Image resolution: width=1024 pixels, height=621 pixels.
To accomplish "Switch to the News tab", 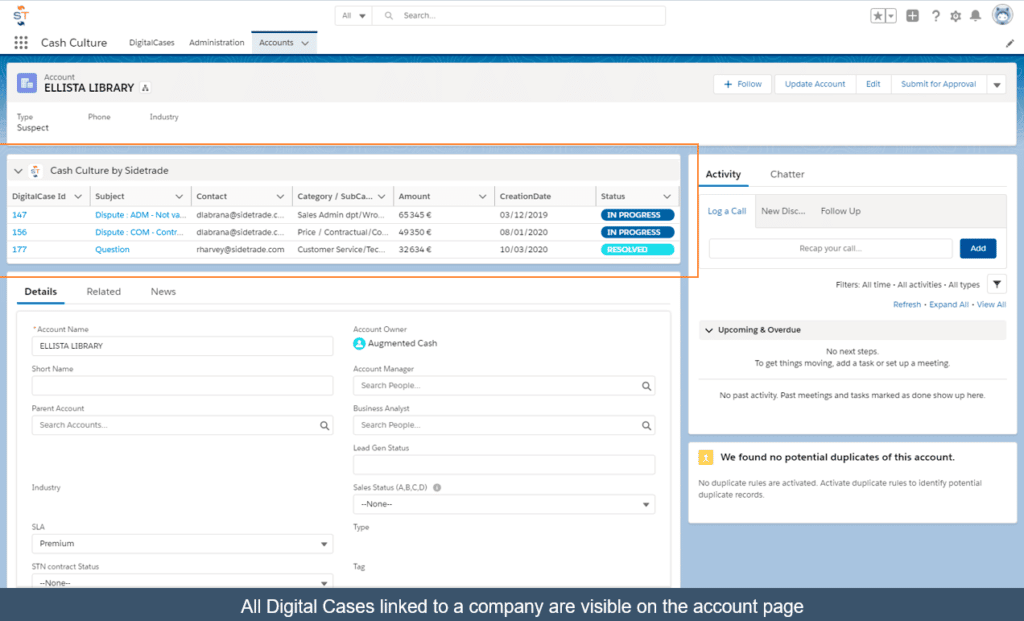I will click(163, 292).
